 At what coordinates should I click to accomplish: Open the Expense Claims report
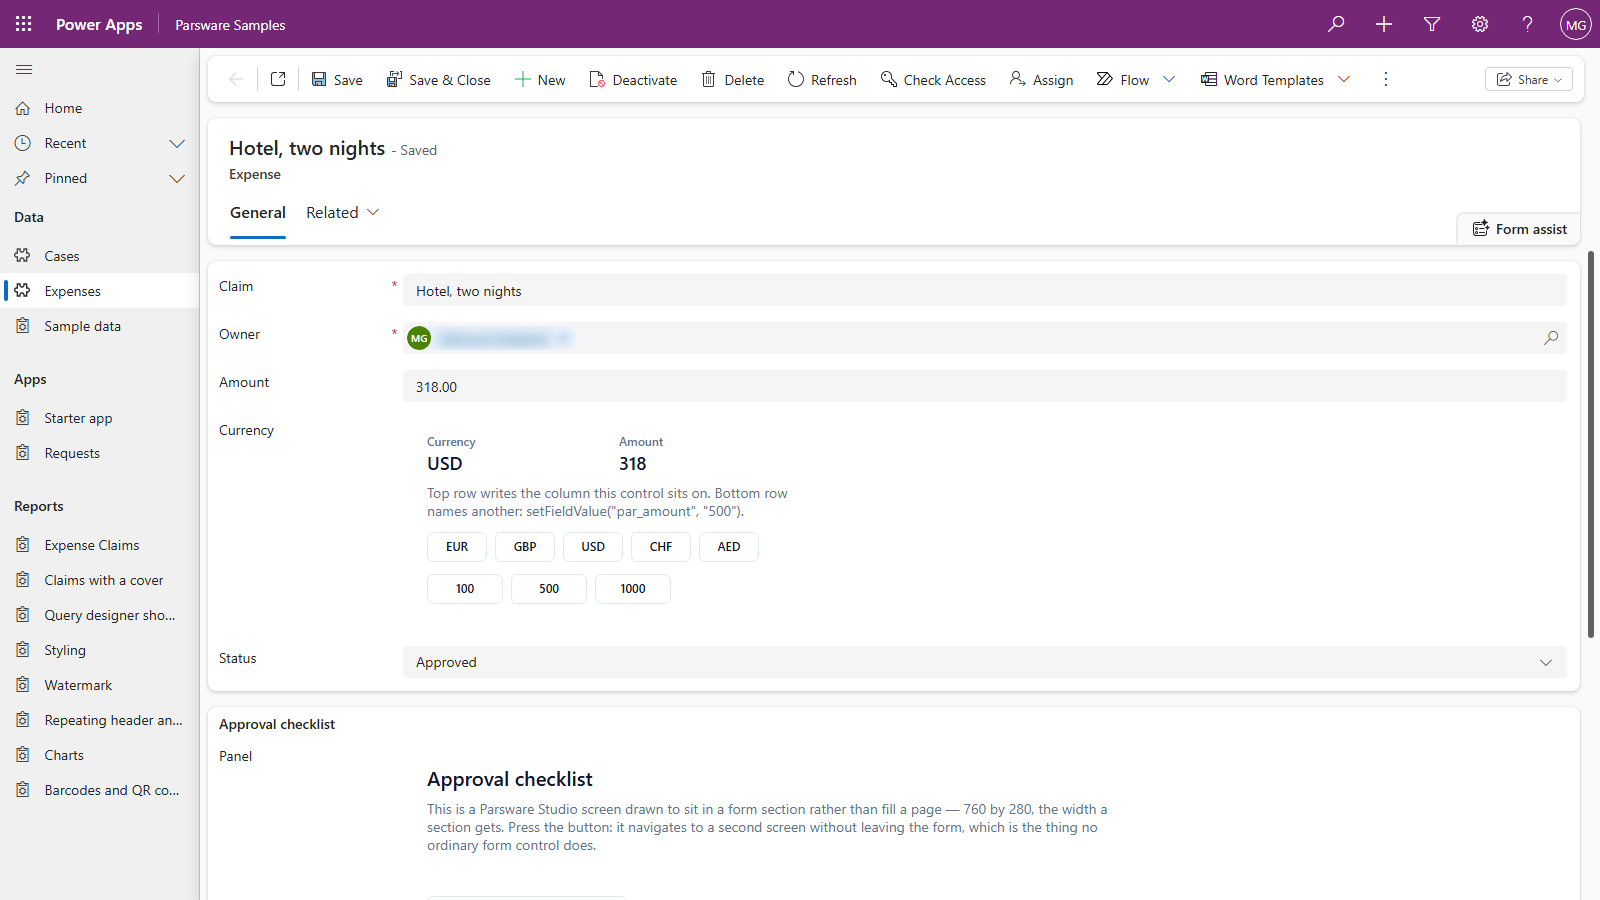(100, 545)
